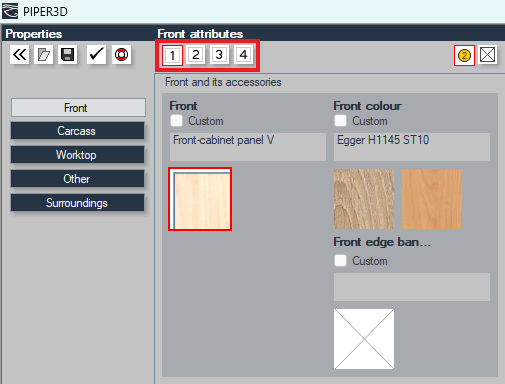Click the PIPER3D application logo icon
This screenshot has width=505, height=384.
pos(10,11)
